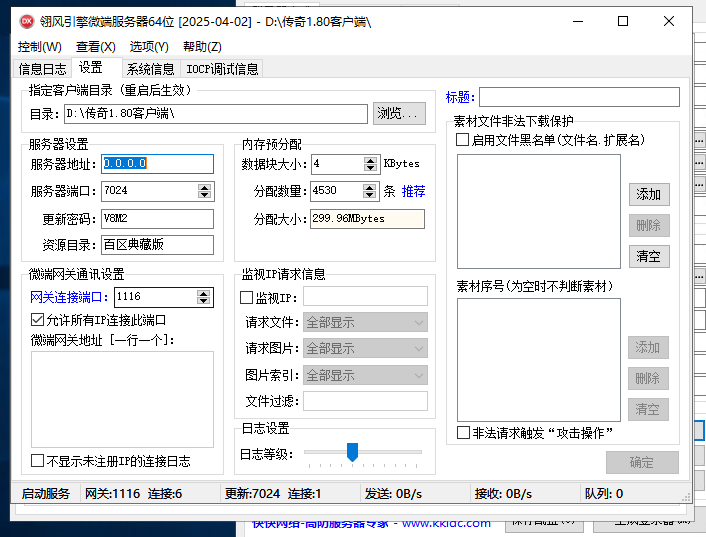Screen dimensions: 706x537
Task: Enable the 监视IP checkbox
Action: pos(246,298)
